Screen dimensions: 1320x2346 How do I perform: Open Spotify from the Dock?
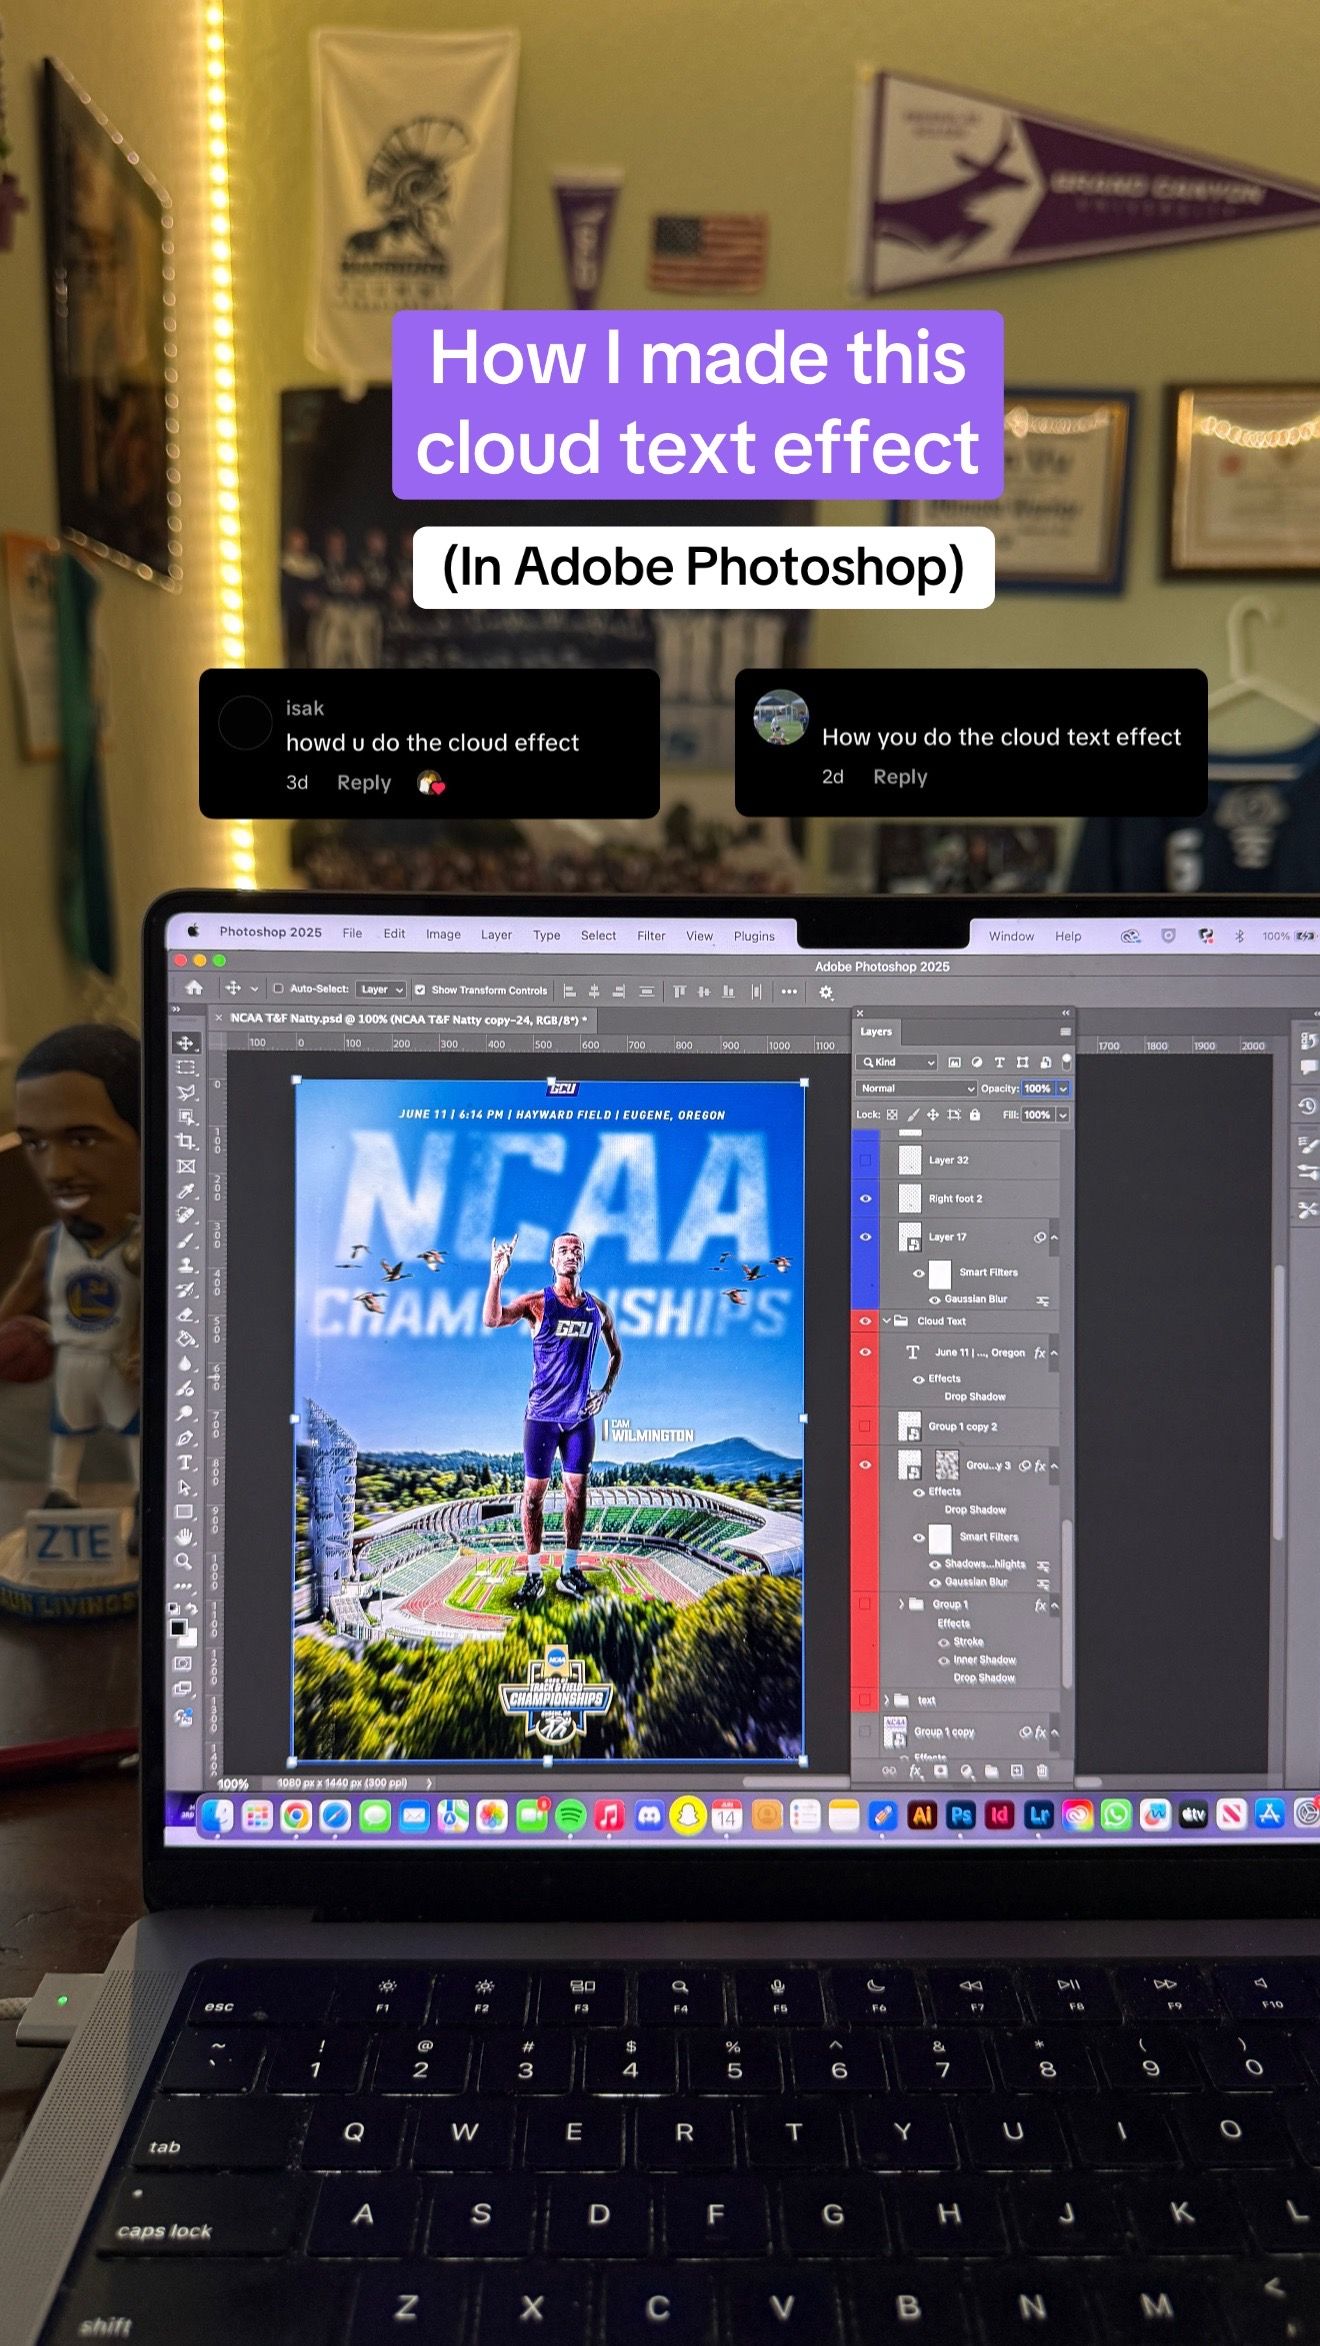pyautogui.click(x=570, y=1815)
